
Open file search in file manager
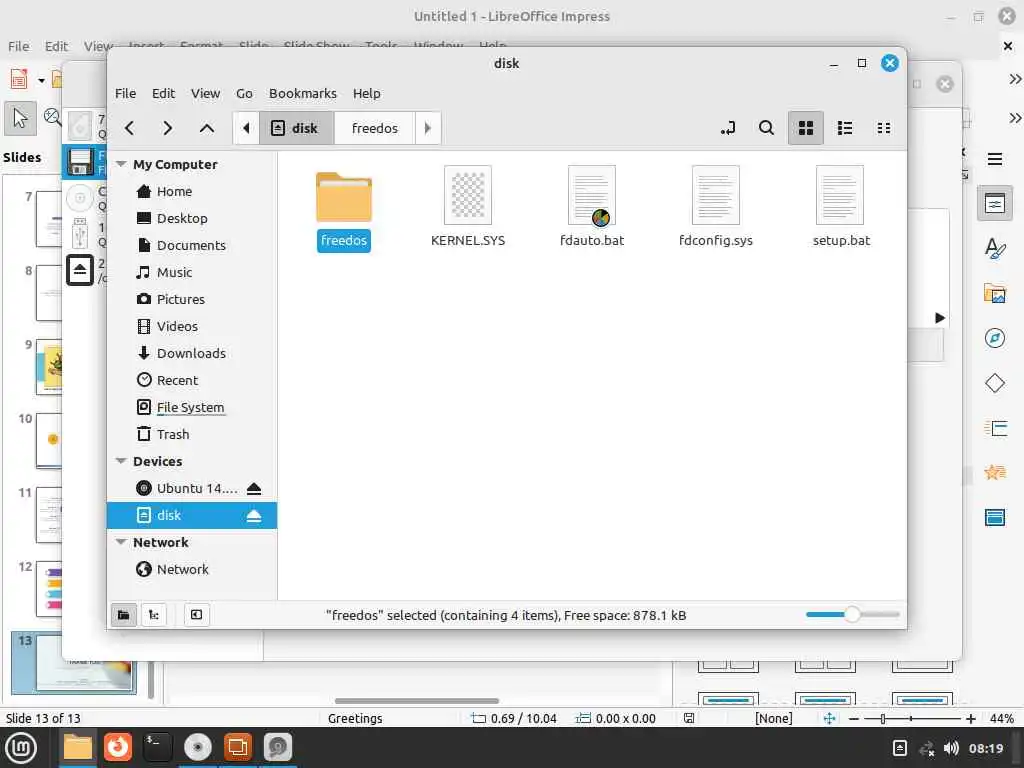(x=767, y=128)
